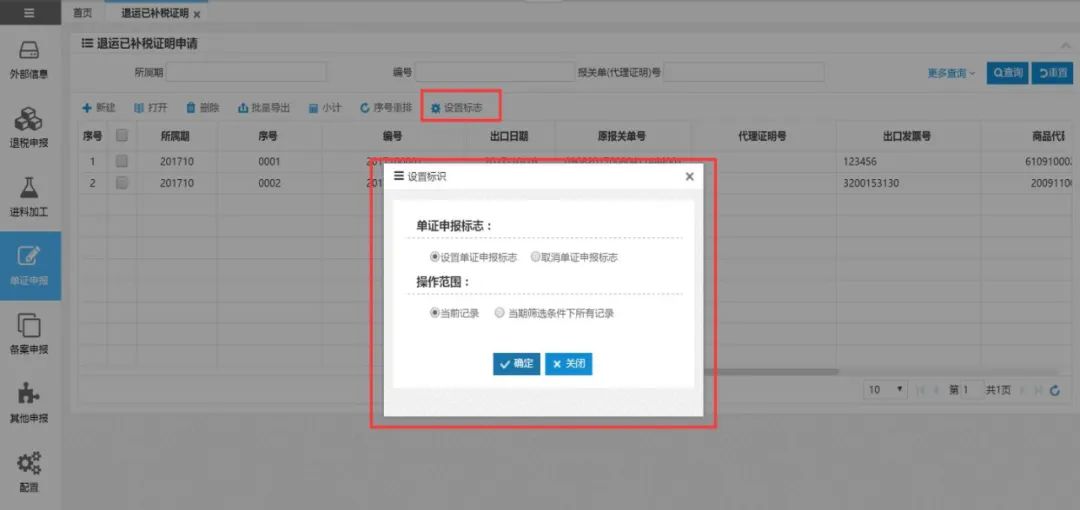1080x510 pixels.
Task: Open the page size dropdown showing 10
Action: click(x=885, y=390)
